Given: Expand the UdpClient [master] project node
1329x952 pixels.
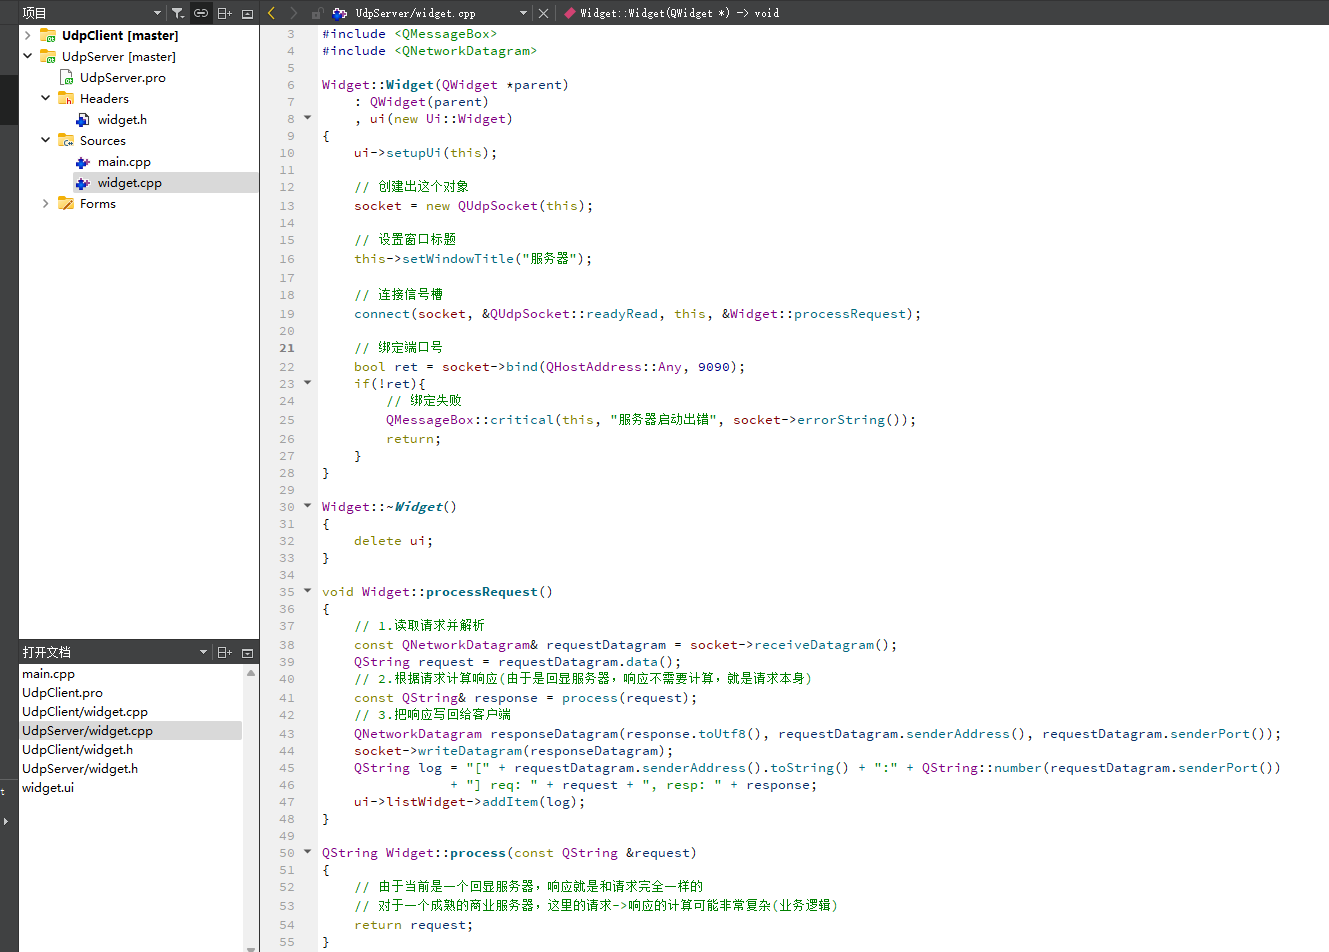Looking at the screenshot, I should 28,35.
